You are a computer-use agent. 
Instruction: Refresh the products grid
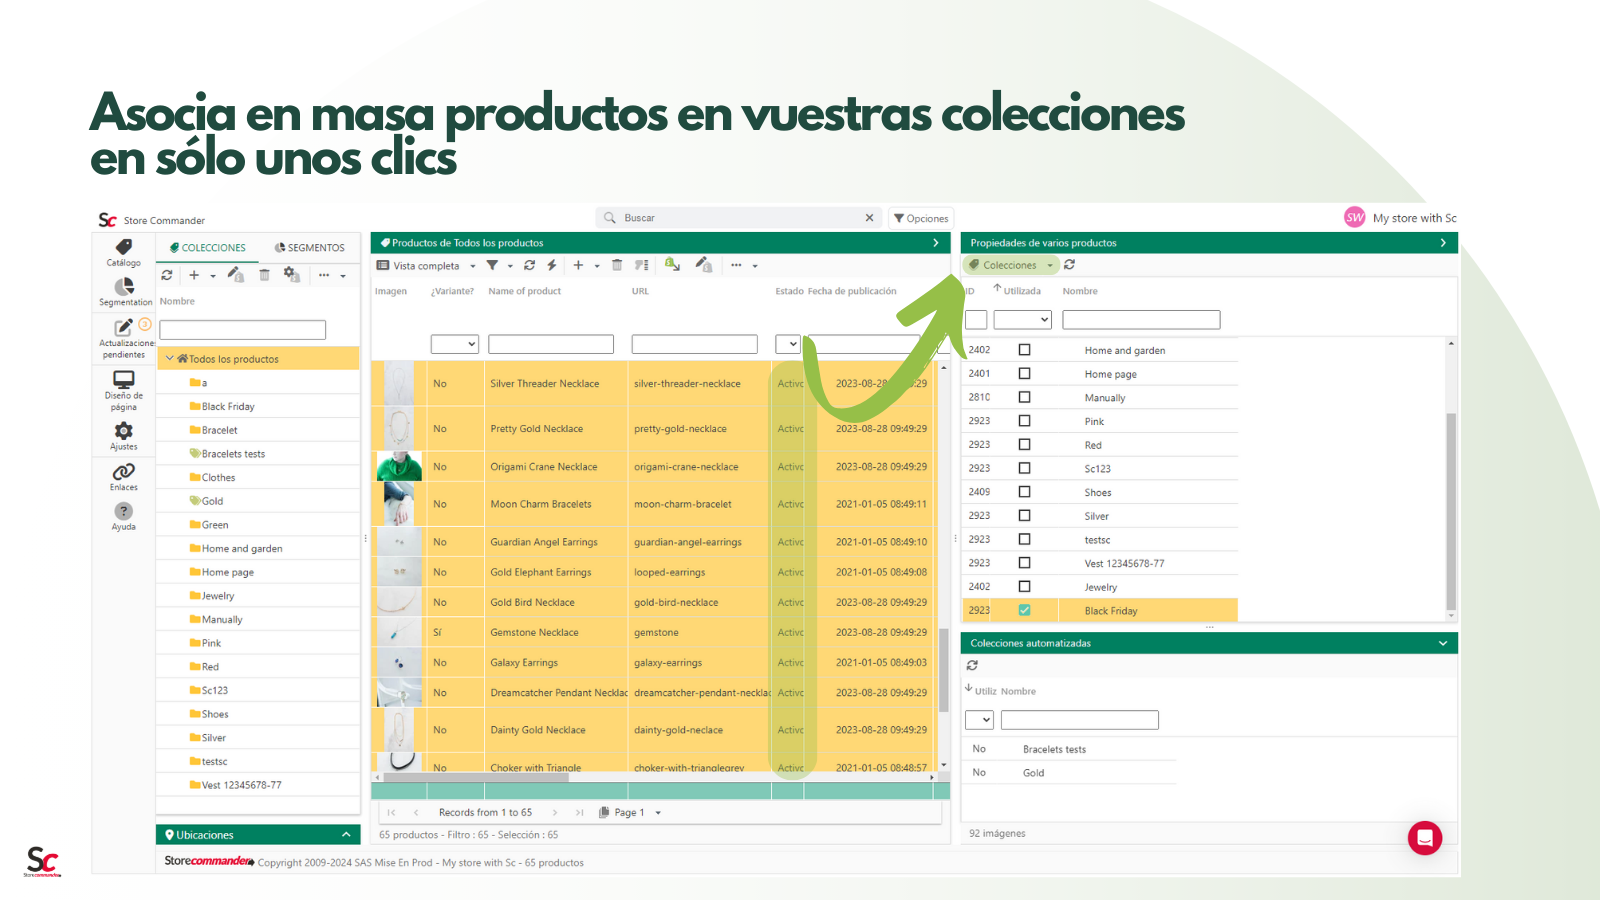pyautogui.click(x=530, y=265)
